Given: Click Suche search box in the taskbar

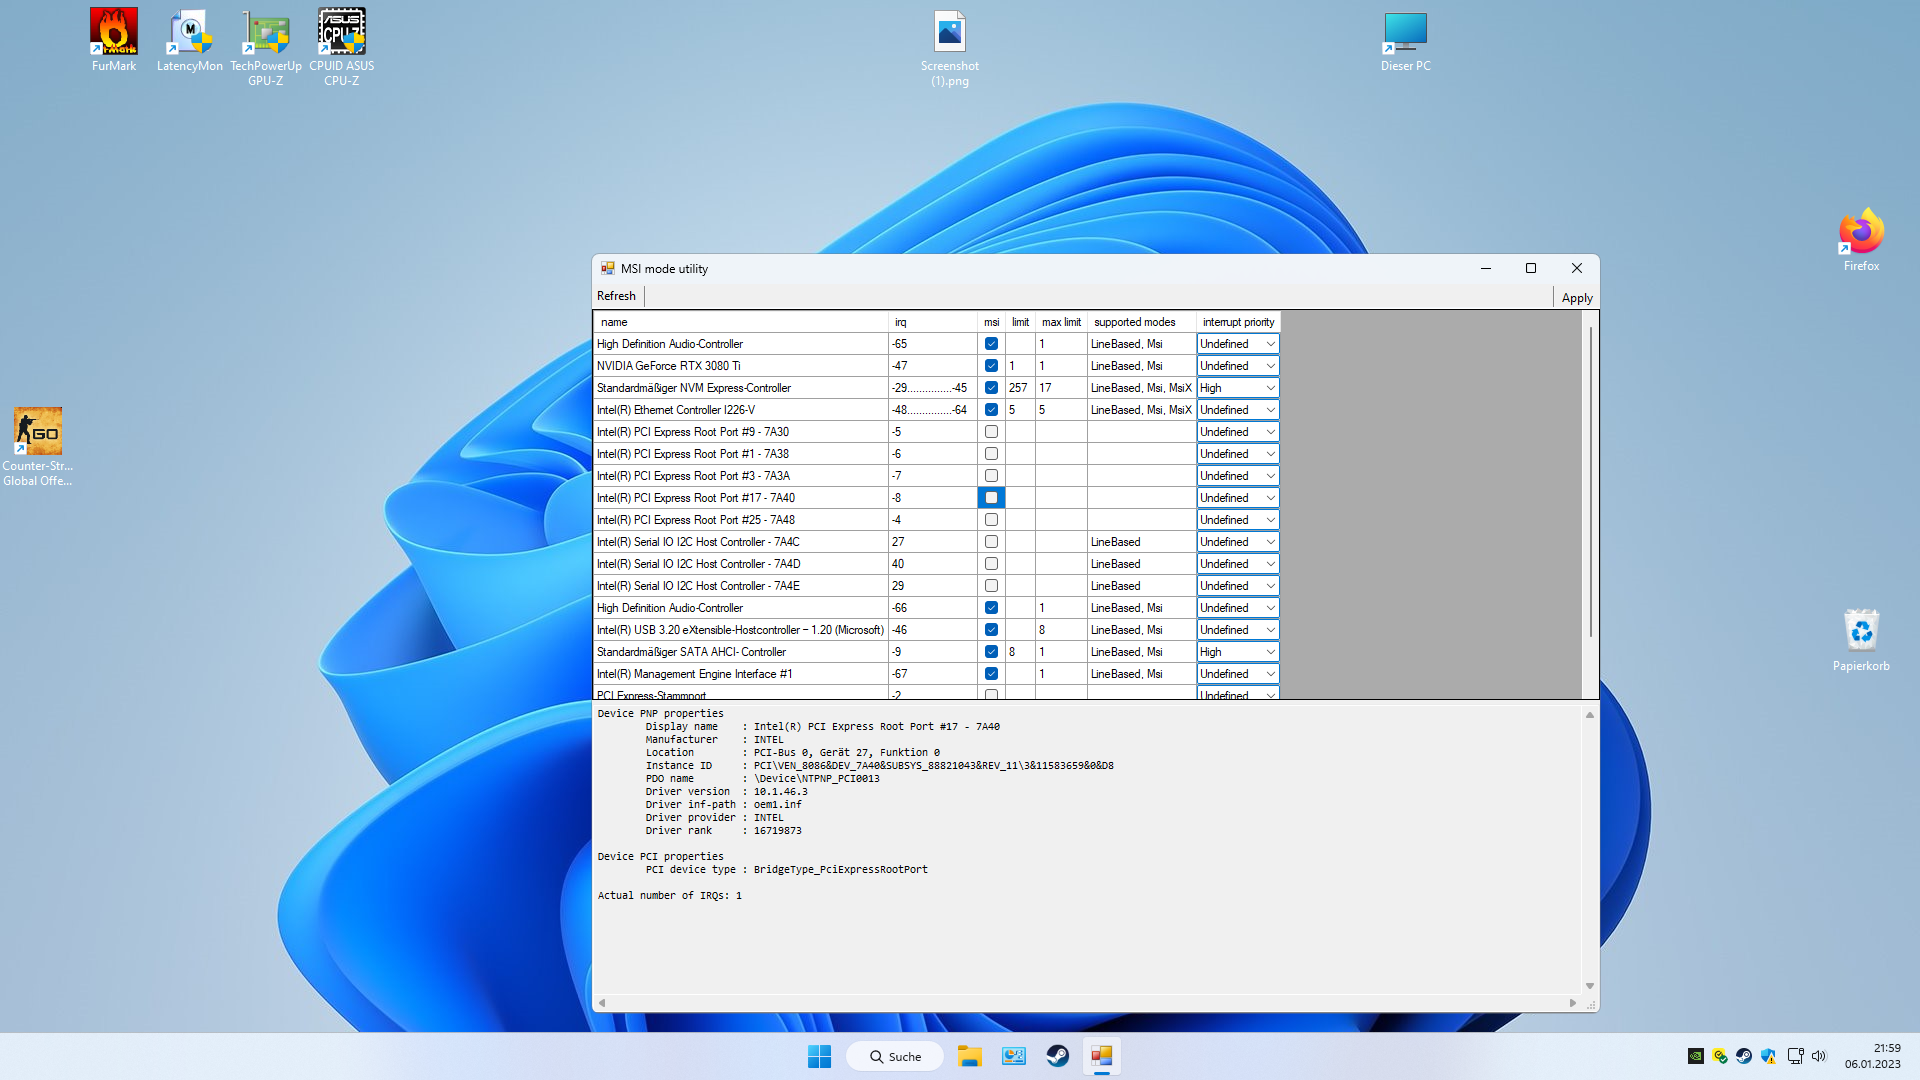Looking at the screenshot, I should point(895,1056).
